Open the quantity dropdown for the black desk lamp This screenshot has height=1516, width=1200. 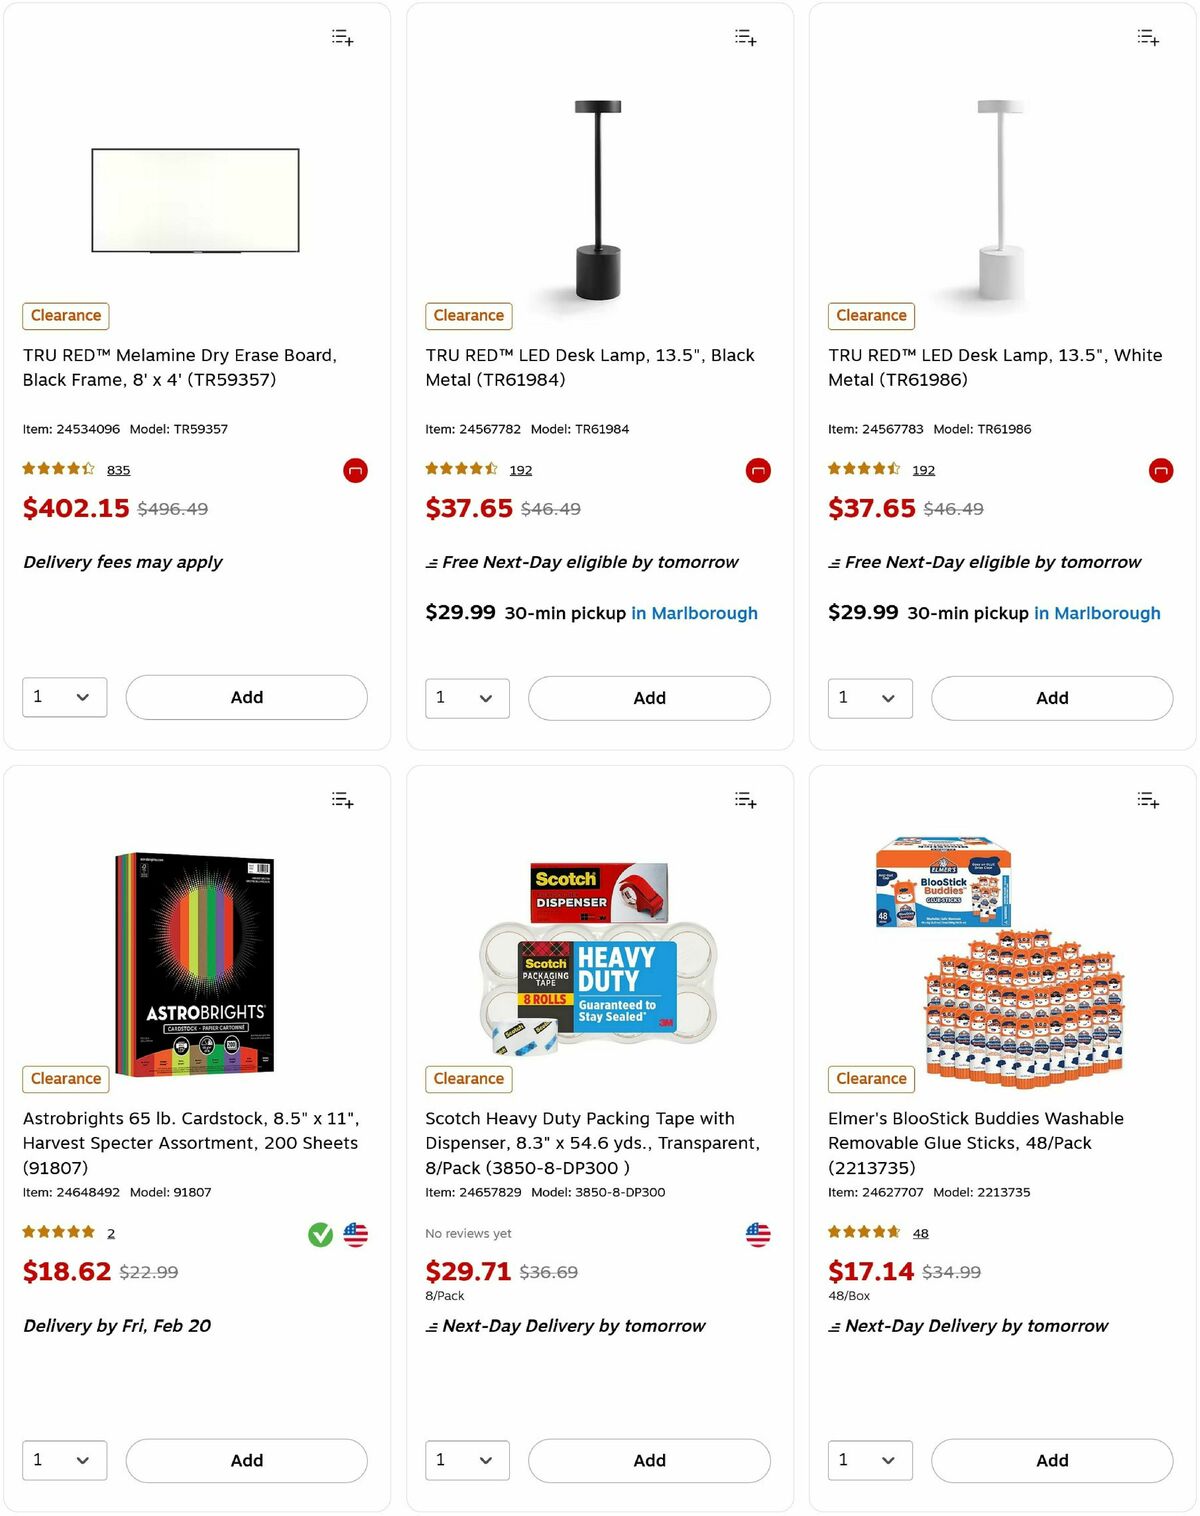467,698
